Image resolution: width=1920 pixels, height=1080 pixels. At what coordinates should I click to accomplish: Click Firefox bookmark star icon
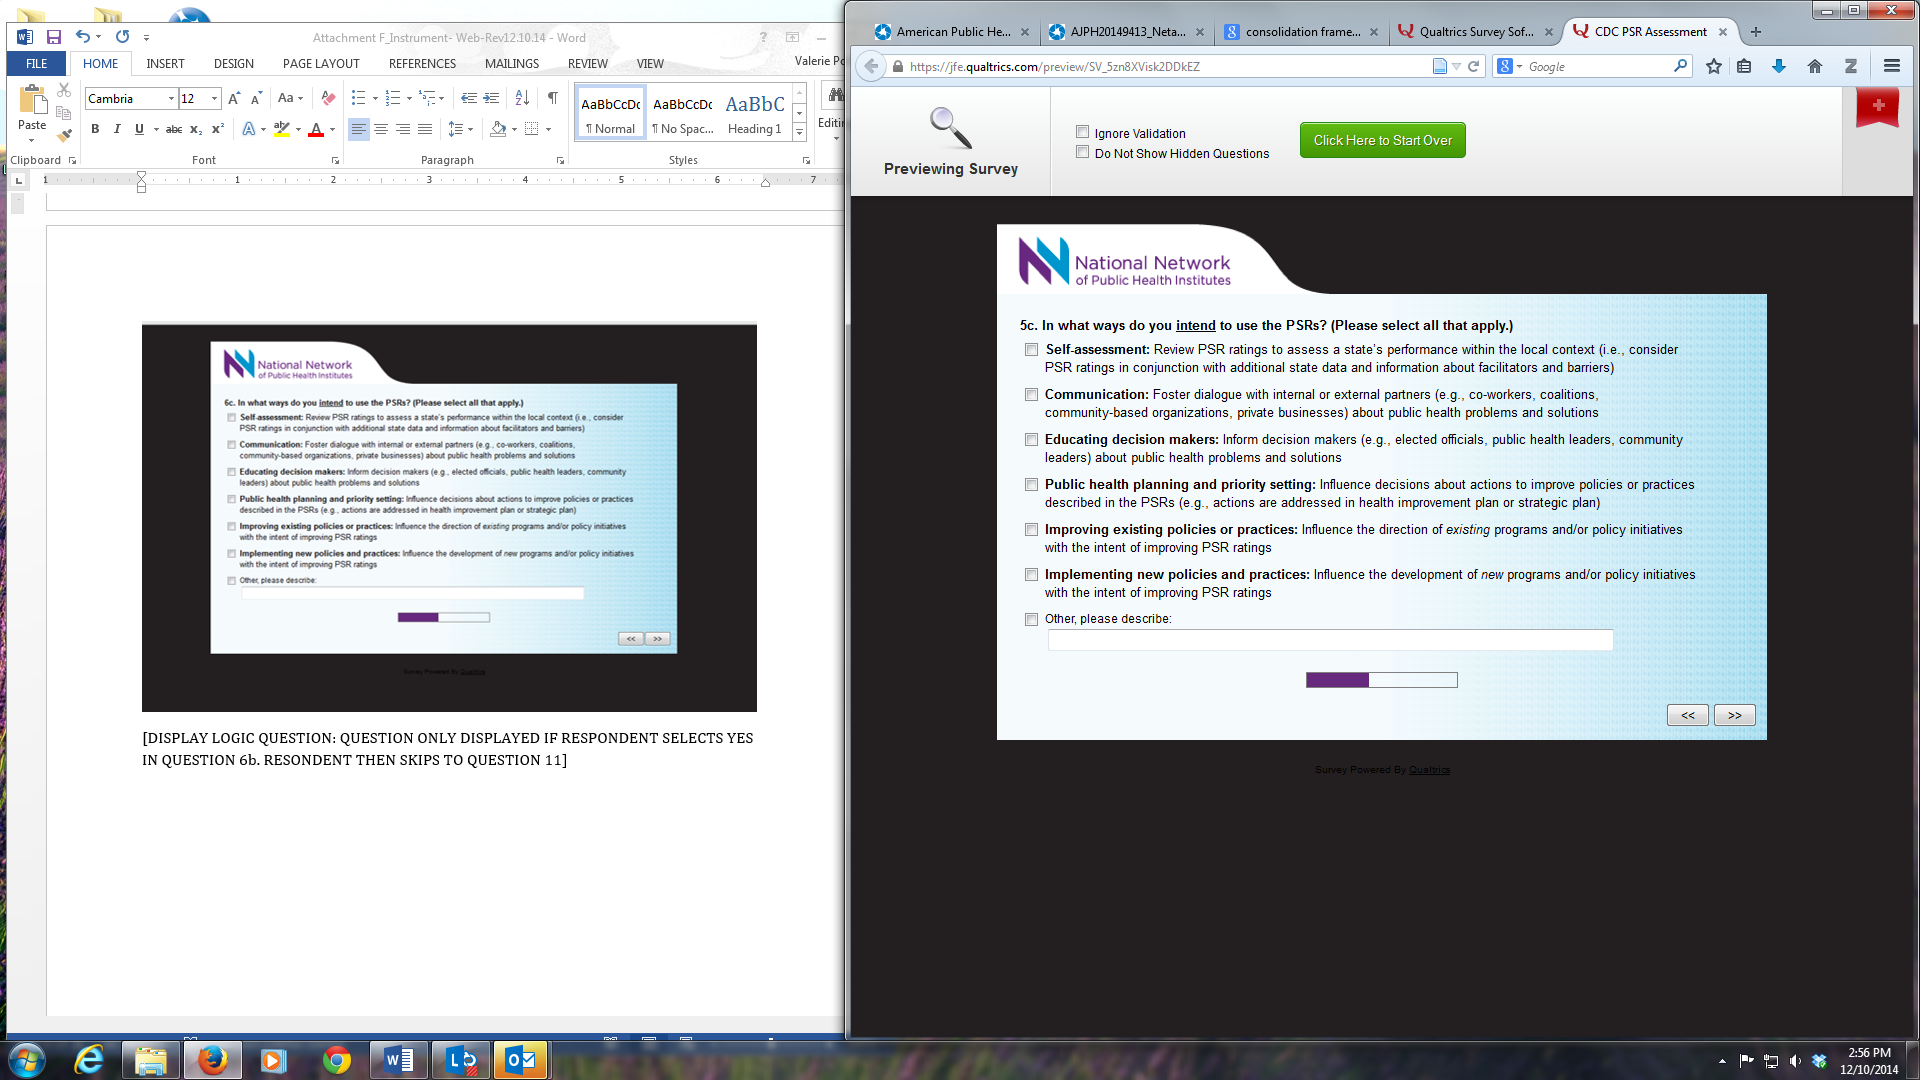1714,66
